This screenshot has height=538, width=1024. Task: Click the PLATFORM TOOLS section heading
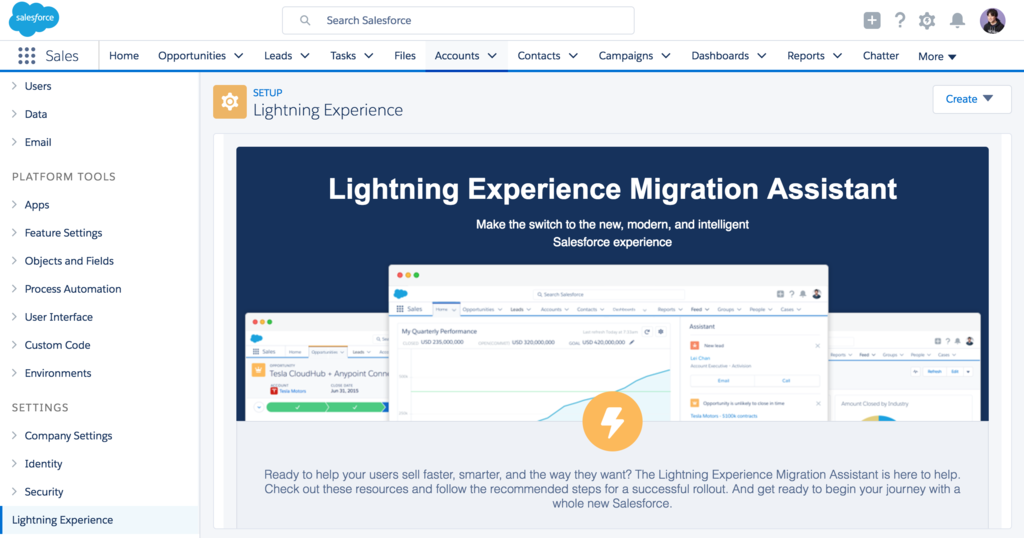(x=64, y=177)
